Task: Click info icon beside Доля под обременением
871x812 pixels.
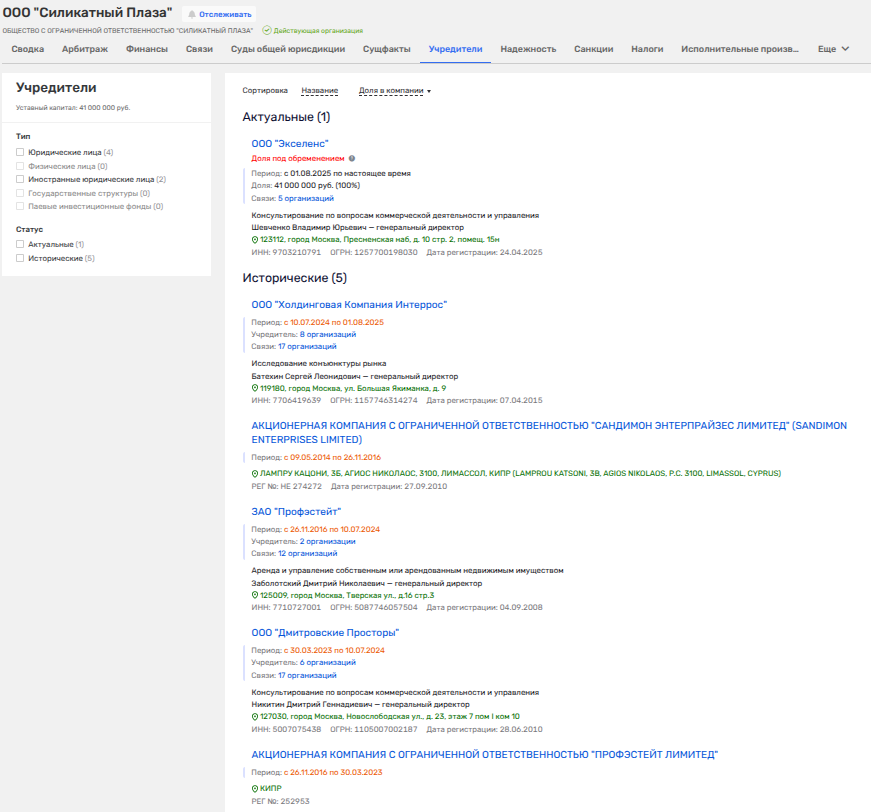Action: 352,158
